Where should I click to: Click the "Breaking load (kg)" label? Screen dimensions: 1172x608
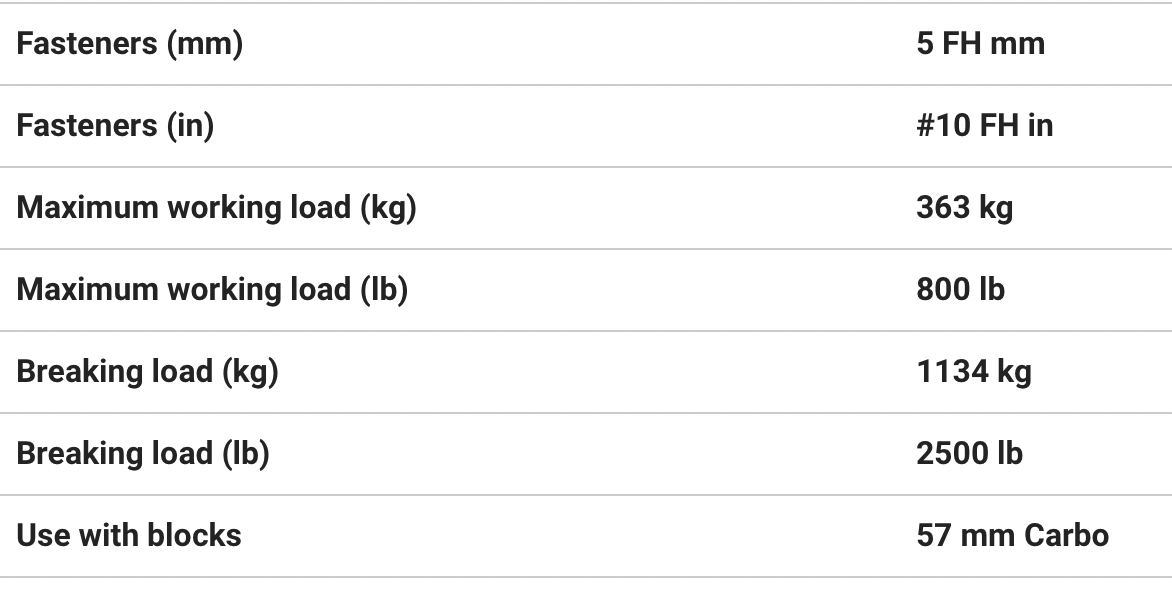pyautogui.click(x=147, y=372)
